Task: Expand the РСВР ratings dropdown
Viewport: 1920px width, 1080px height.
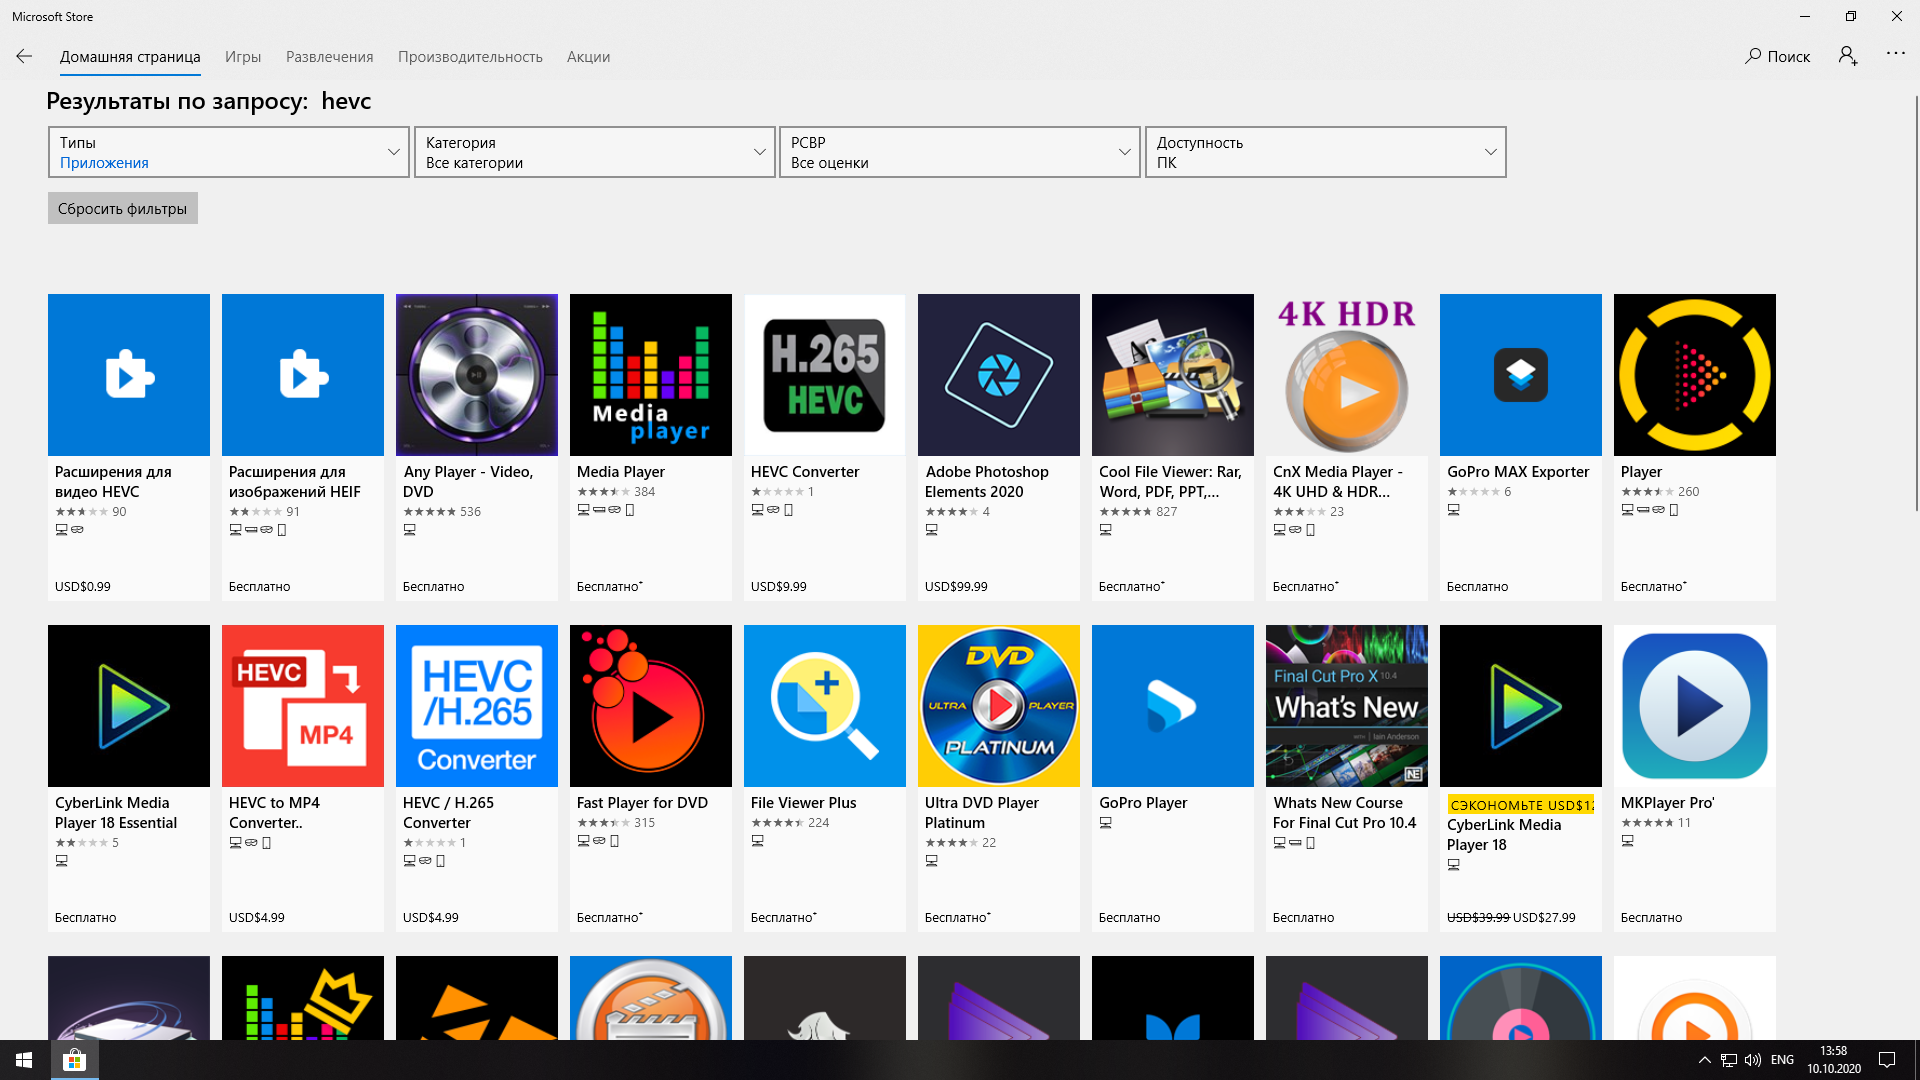Action: pos(959,152)
